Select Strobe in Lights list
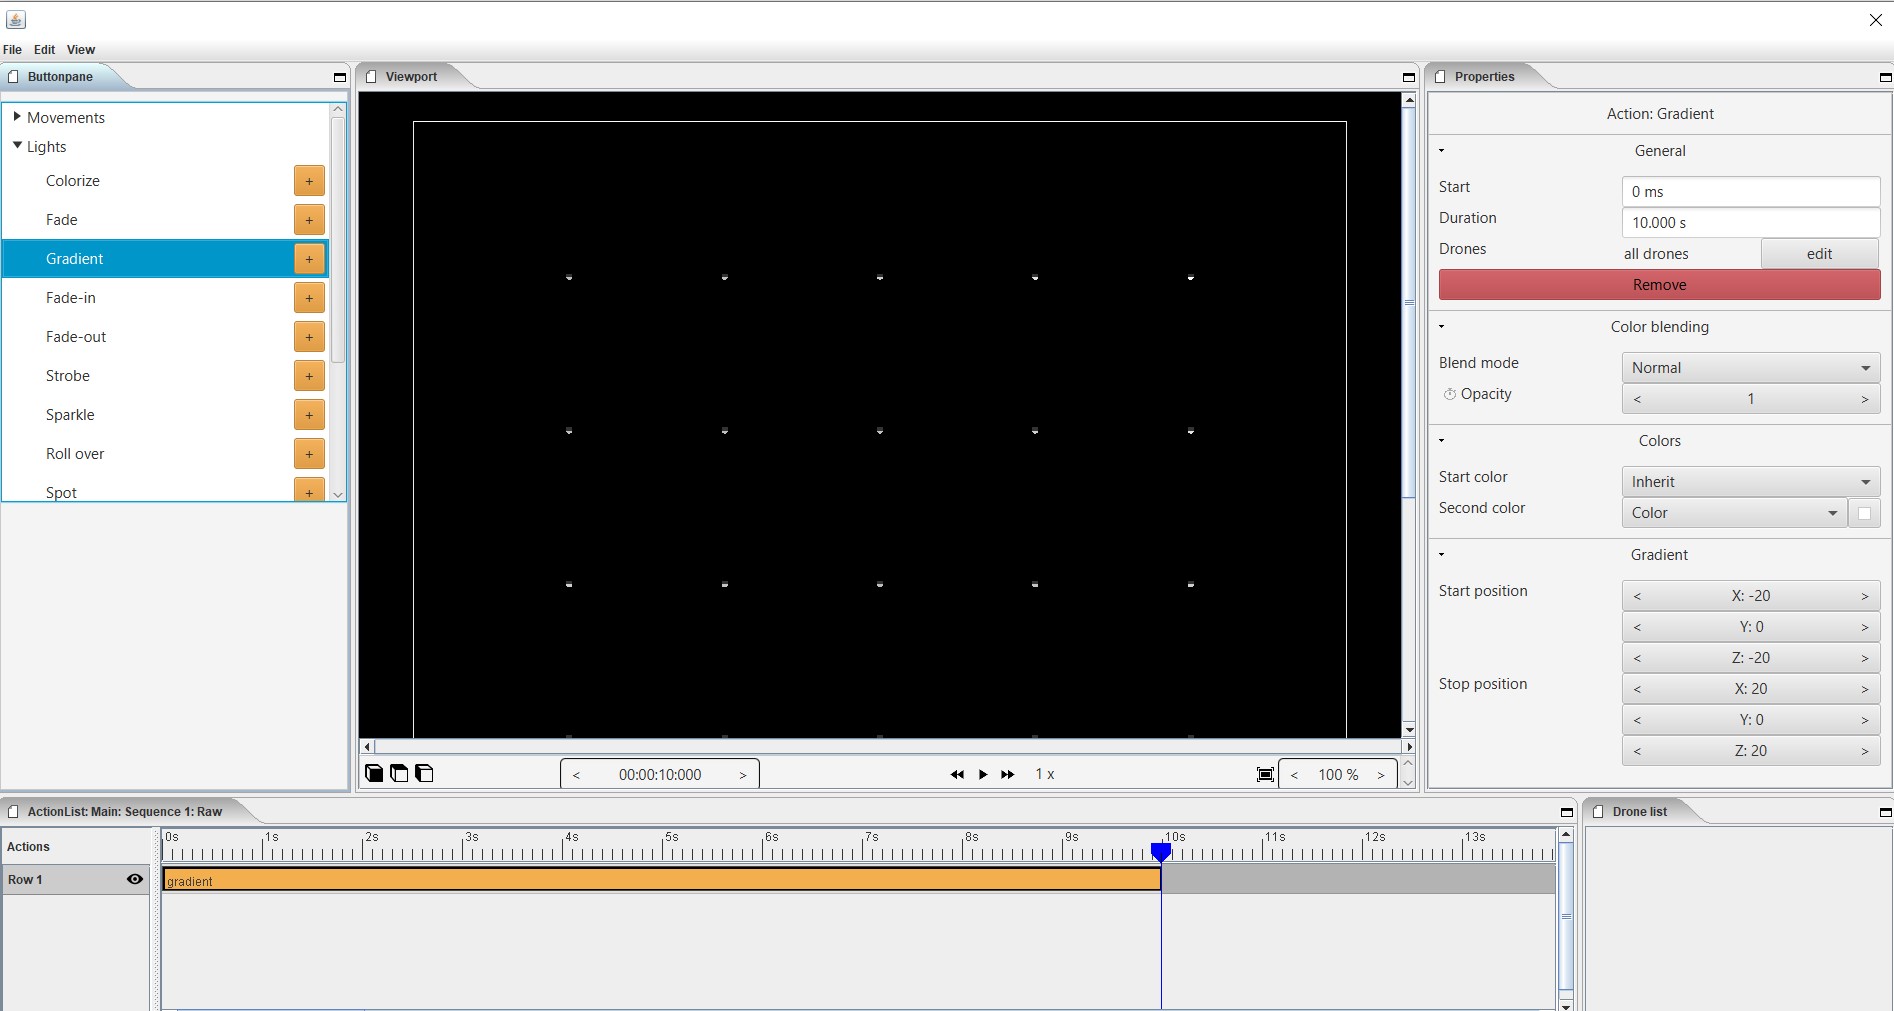Image resolution: width=1894 pixels, height=1011 pixels. tap(165, 376)
